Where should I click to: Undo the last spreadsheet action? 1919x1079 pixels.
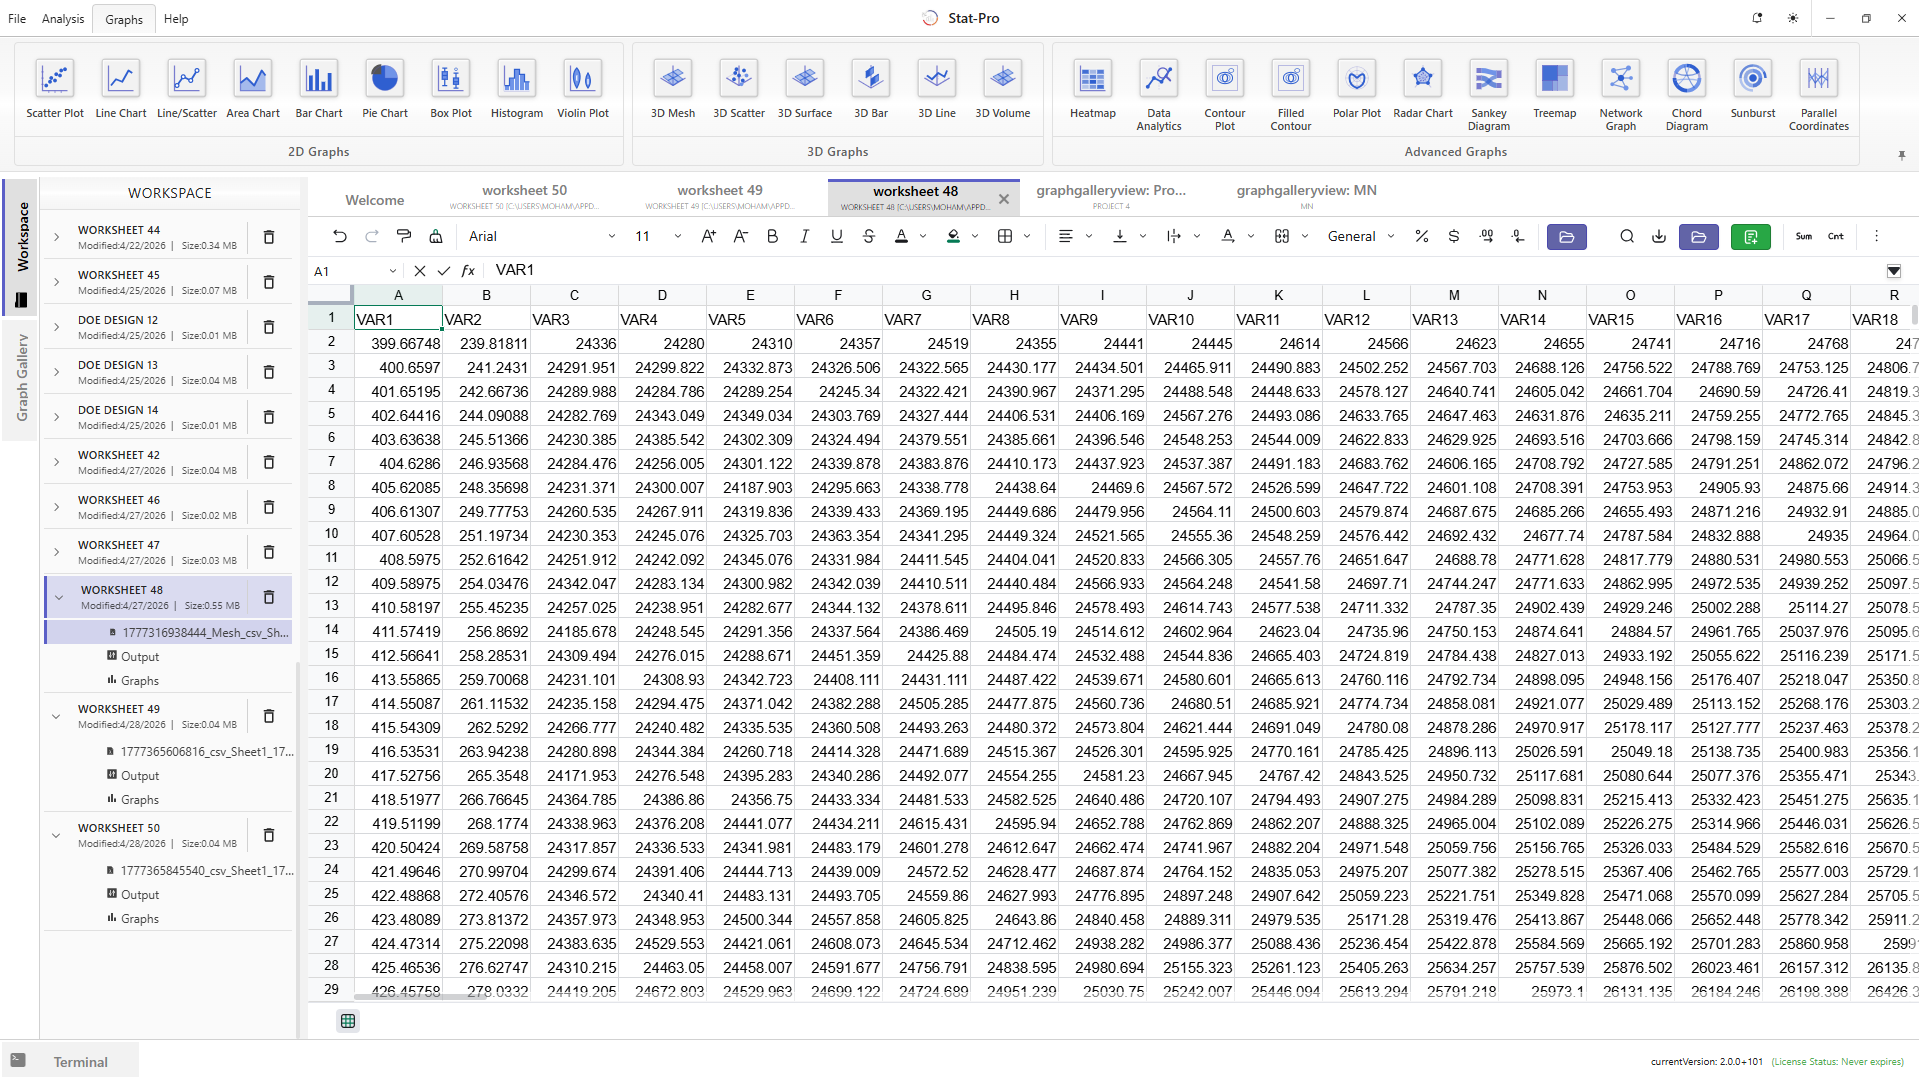(340, 236)
